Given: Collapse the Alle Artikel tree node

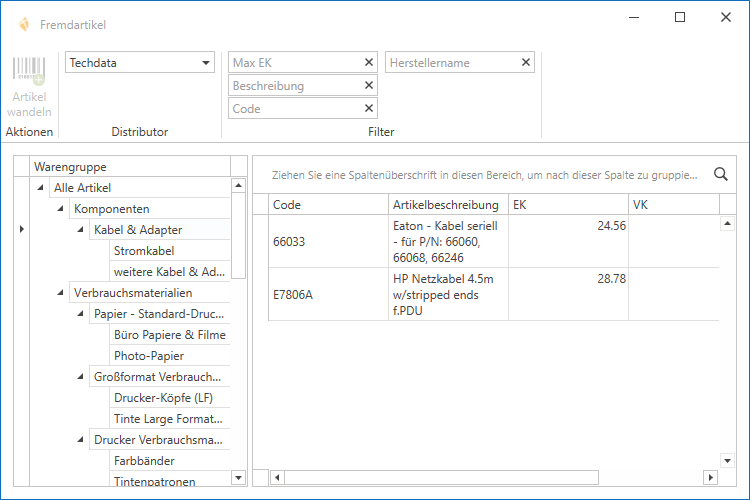Looking at the screenshot, I should coord(40,188).
